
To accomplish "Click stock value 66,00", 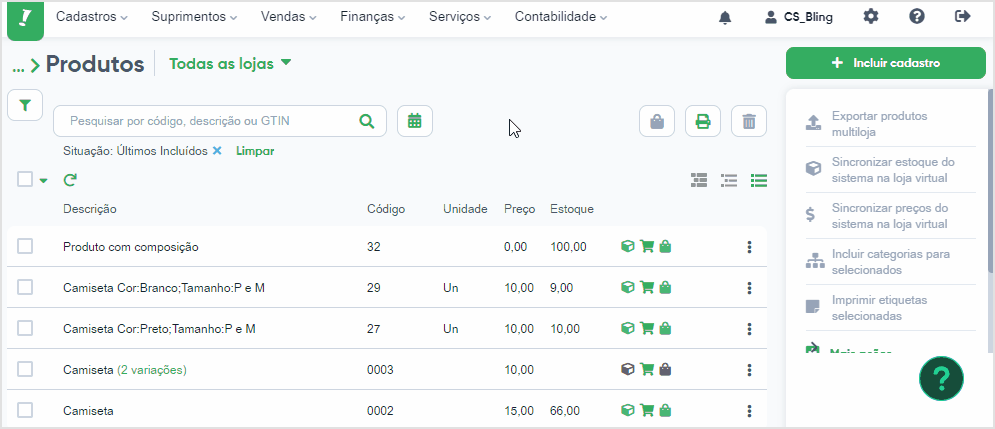I will 565,411.
